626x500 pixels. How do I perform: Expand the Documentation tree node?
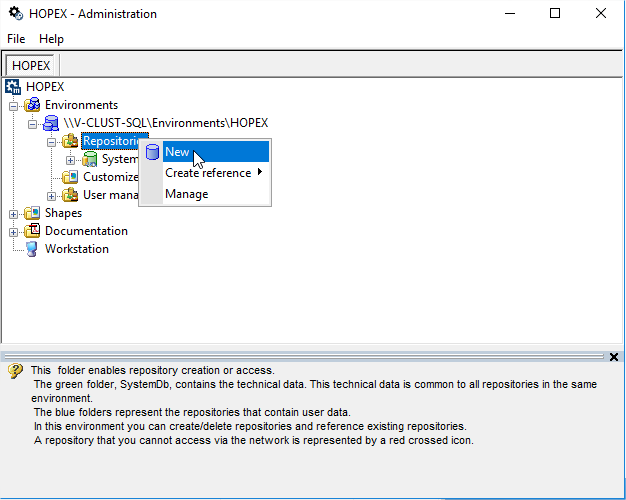[14, 231]
